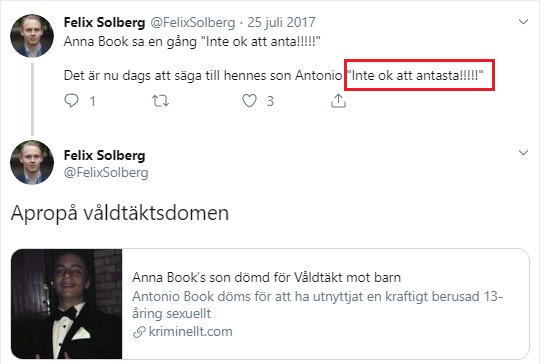Viewport: 546px width, 364px height.
Task: Click the Apropå våldtäktsdomen tweet text
Action: [x=120, y=213]
